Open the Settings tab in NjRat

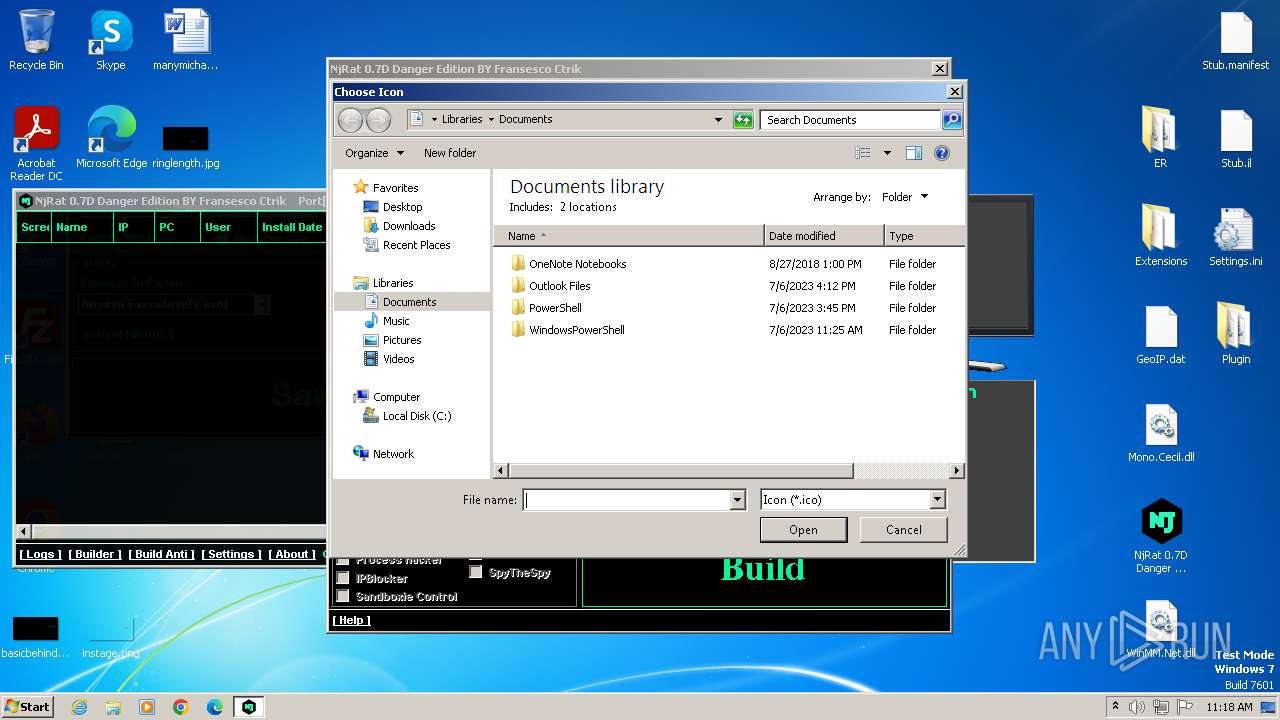[x=231, y=554]
